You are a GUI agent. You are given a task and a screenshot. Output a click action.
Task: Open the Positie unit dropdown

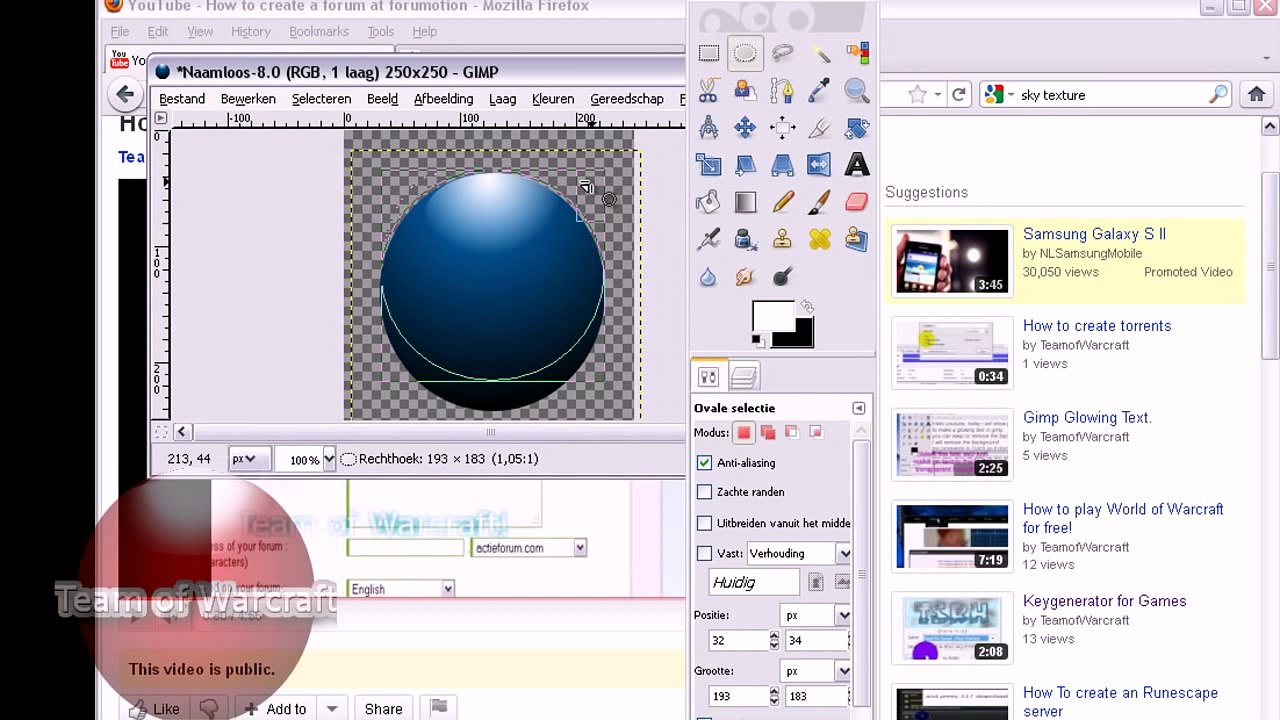point(816,615)
